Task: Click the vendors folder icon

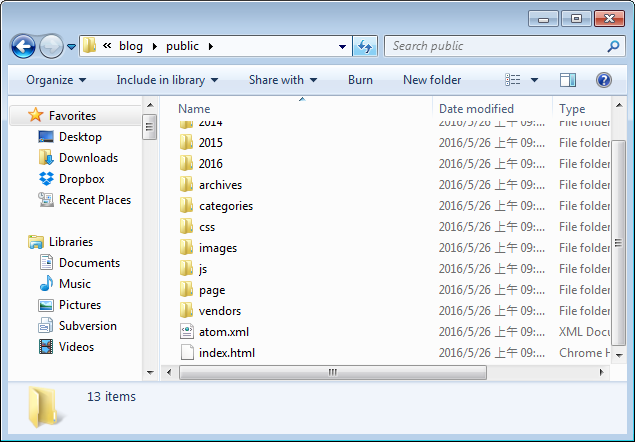Action: 186,310
